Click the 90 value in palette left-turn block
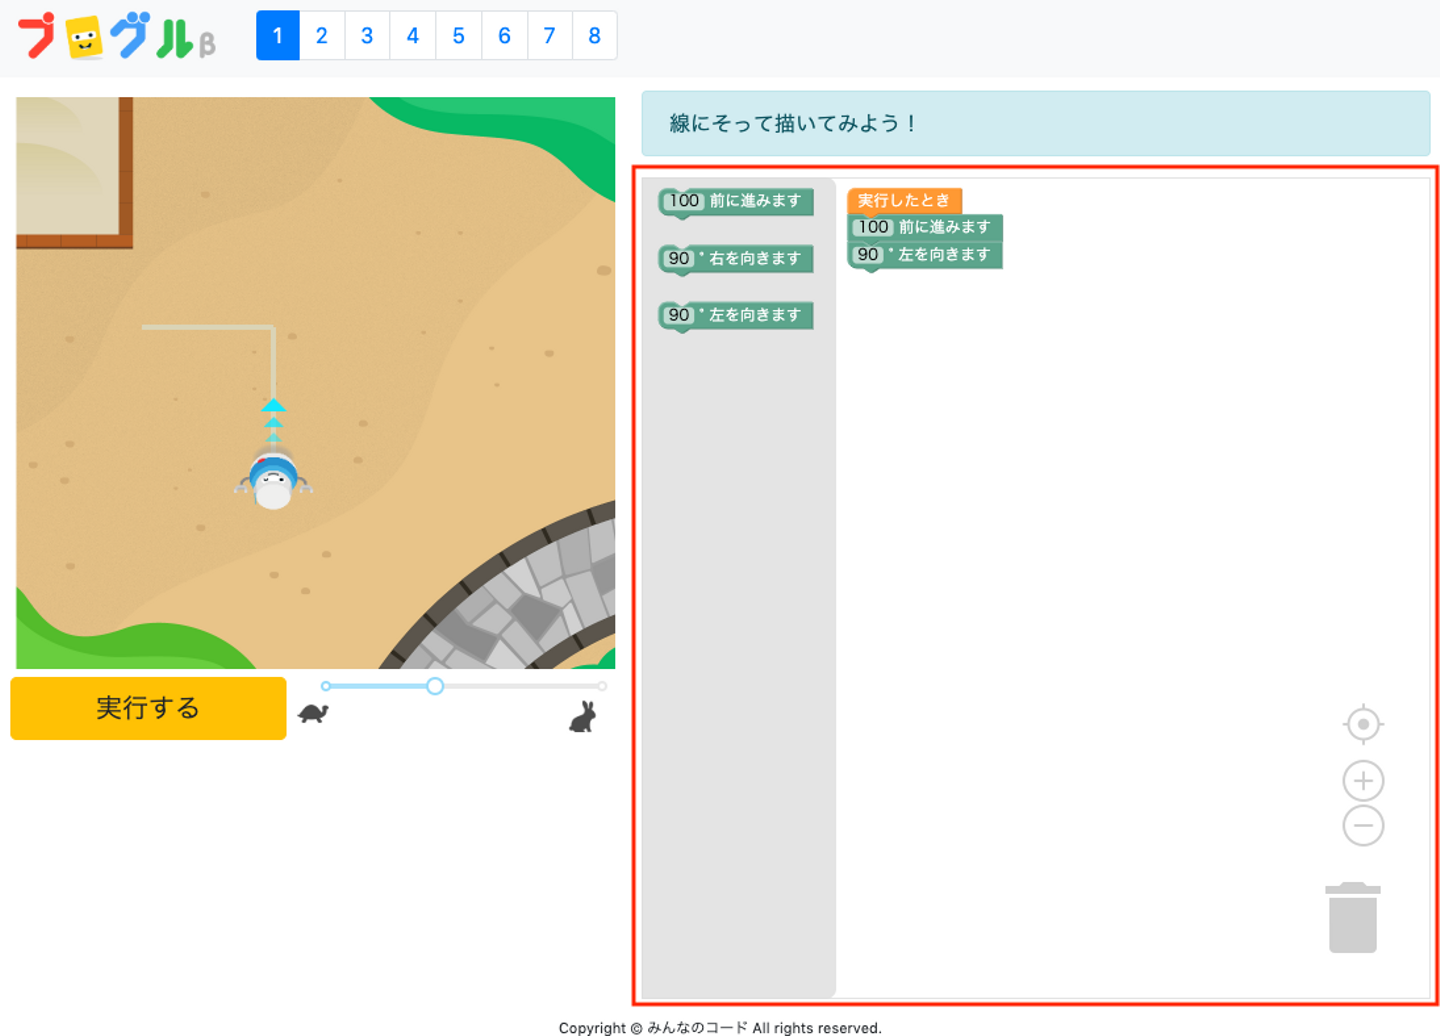This screenshot has width=1440, height=1036. click(679, 315)
